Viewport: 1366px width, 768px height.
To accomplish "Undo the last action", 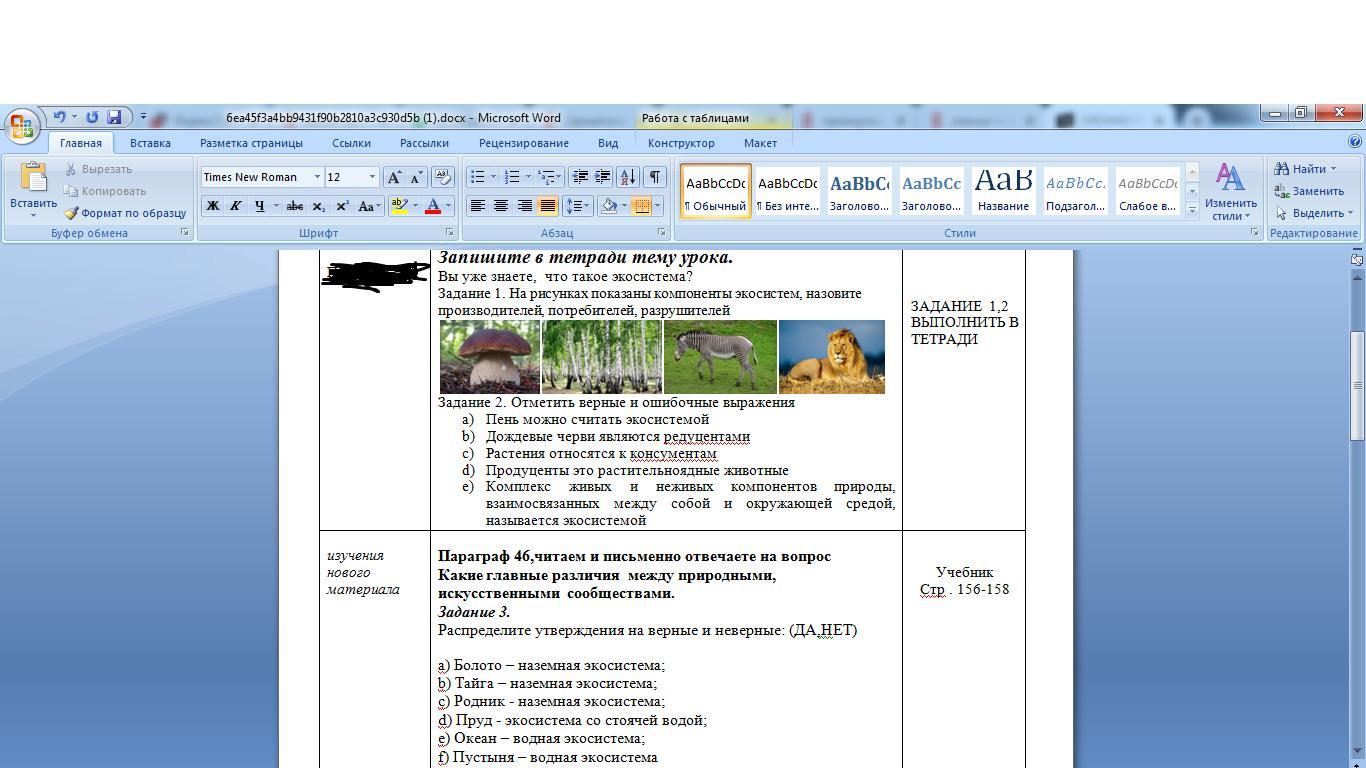I will click(60, 117).
